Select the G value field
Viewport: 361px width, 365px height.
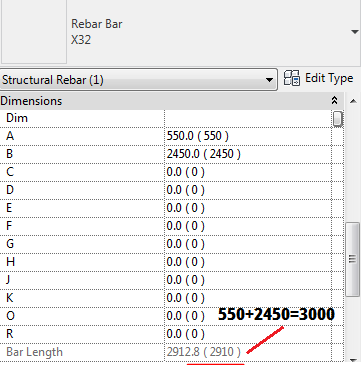[x=248, y=244]
